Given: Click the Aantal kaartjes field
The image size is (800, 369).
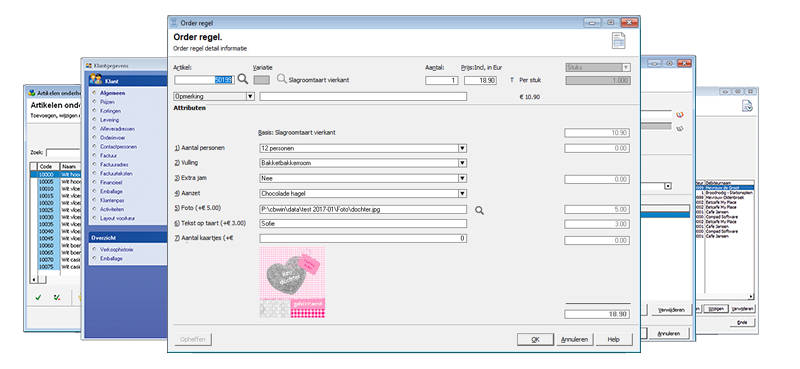Looking at the screenshot, I should [363, 238].
